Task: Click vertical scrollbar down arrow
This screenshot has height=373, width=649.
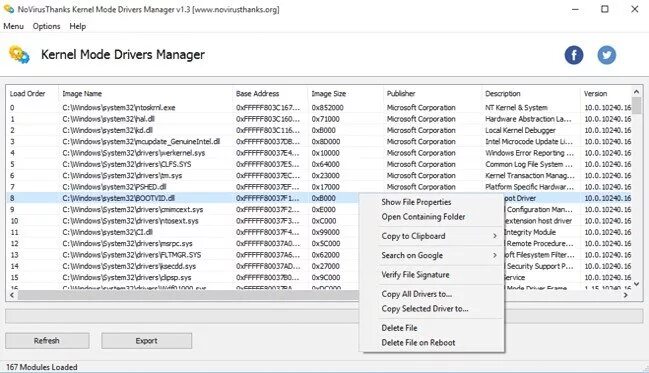Action: point(637,284)
